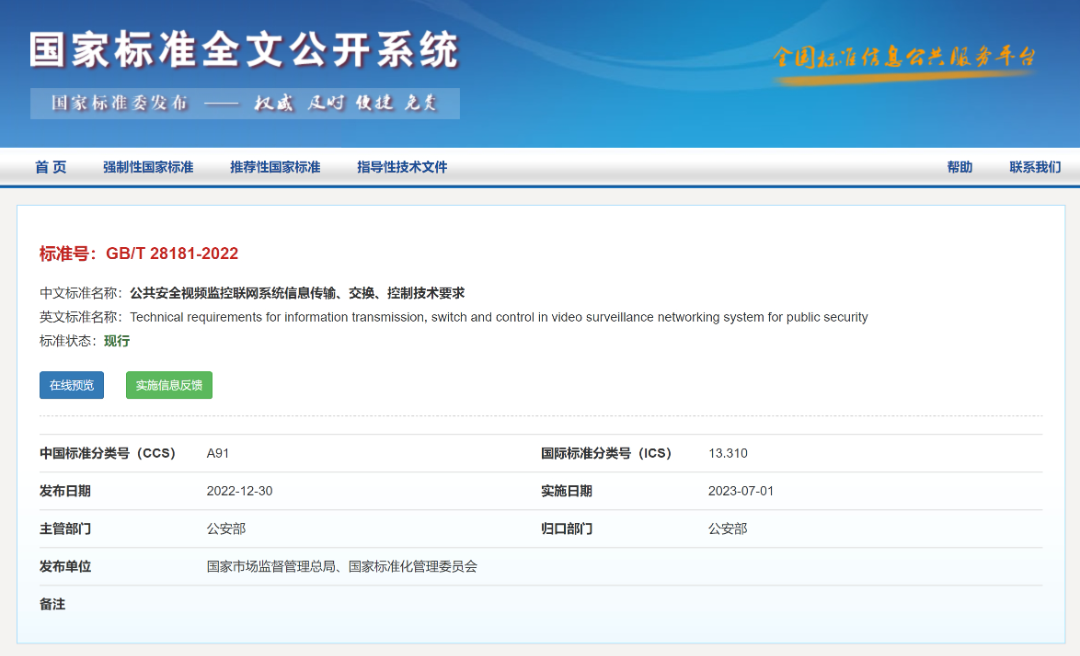Viewport: 1080px width, 656px height.
Task: Click the 全国标准信息公共服务平台 calligraphy logo
Action: (903, 58)
